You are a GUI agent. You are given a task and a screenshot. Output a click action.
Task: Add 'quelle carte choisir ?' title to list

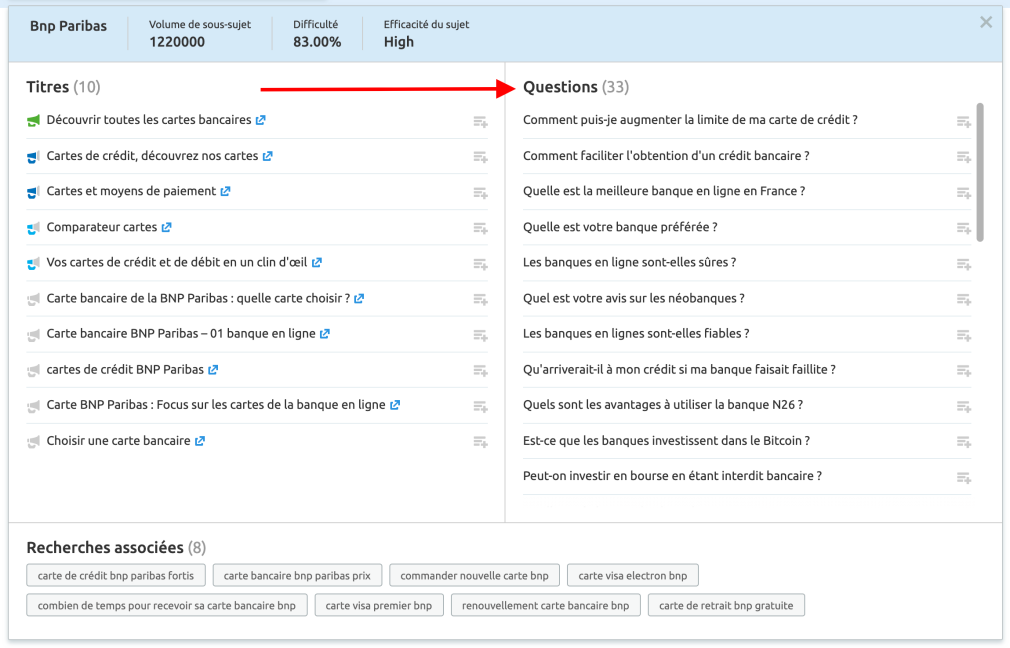coord(481,300)
